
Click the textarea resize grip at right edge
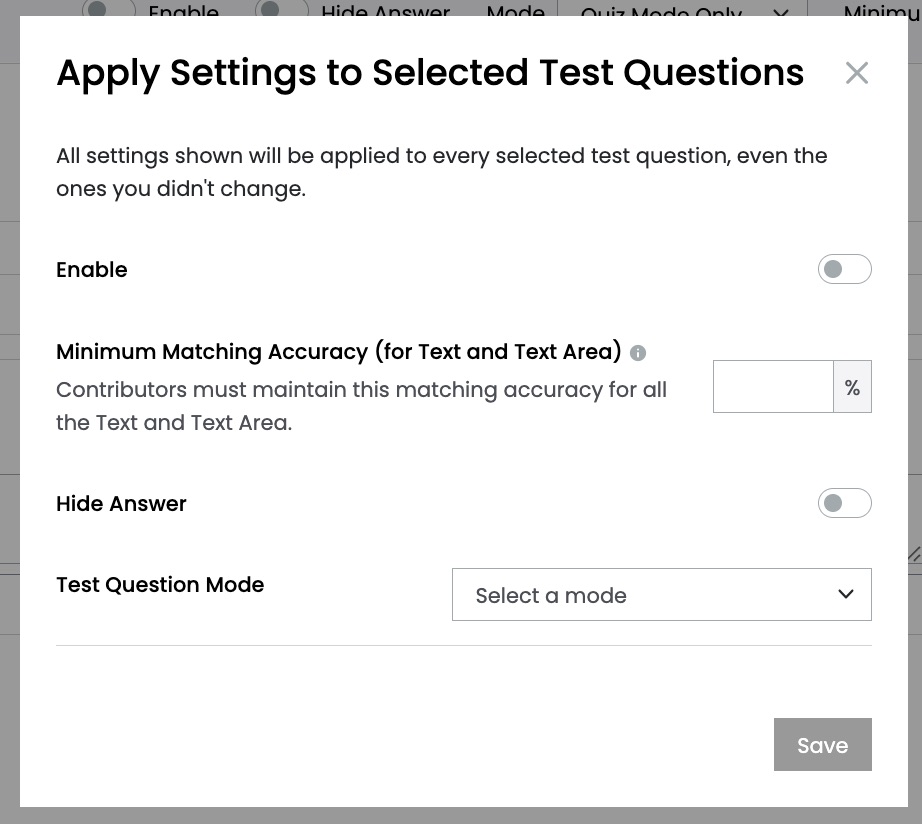915,554
